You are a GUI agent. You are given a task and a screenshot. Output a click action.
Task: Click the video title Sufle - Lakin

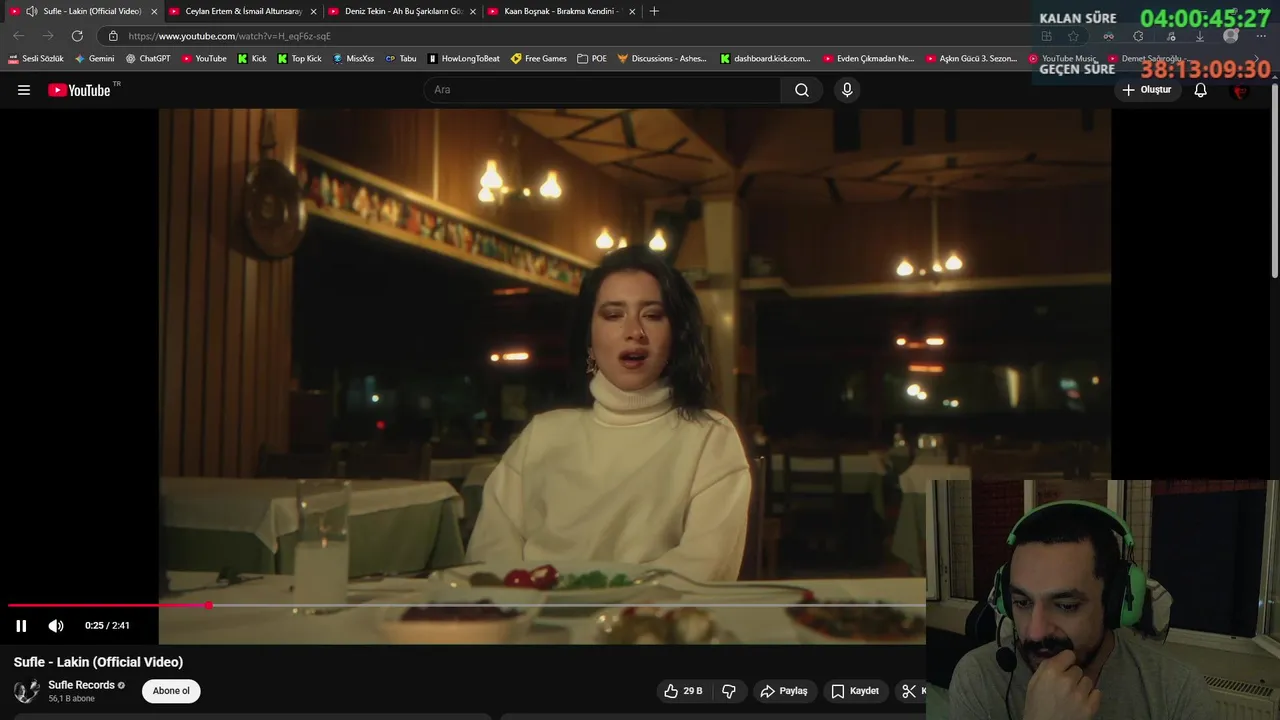coord(98,662)
